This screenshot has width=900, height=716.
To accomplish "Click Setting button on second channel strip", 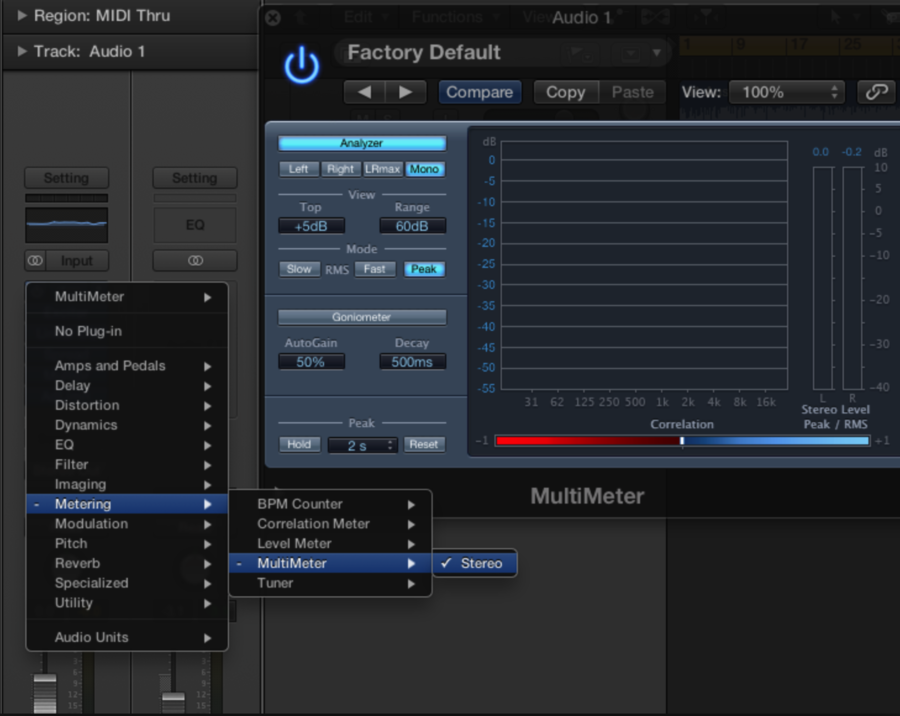I will [x=195, y=178].
